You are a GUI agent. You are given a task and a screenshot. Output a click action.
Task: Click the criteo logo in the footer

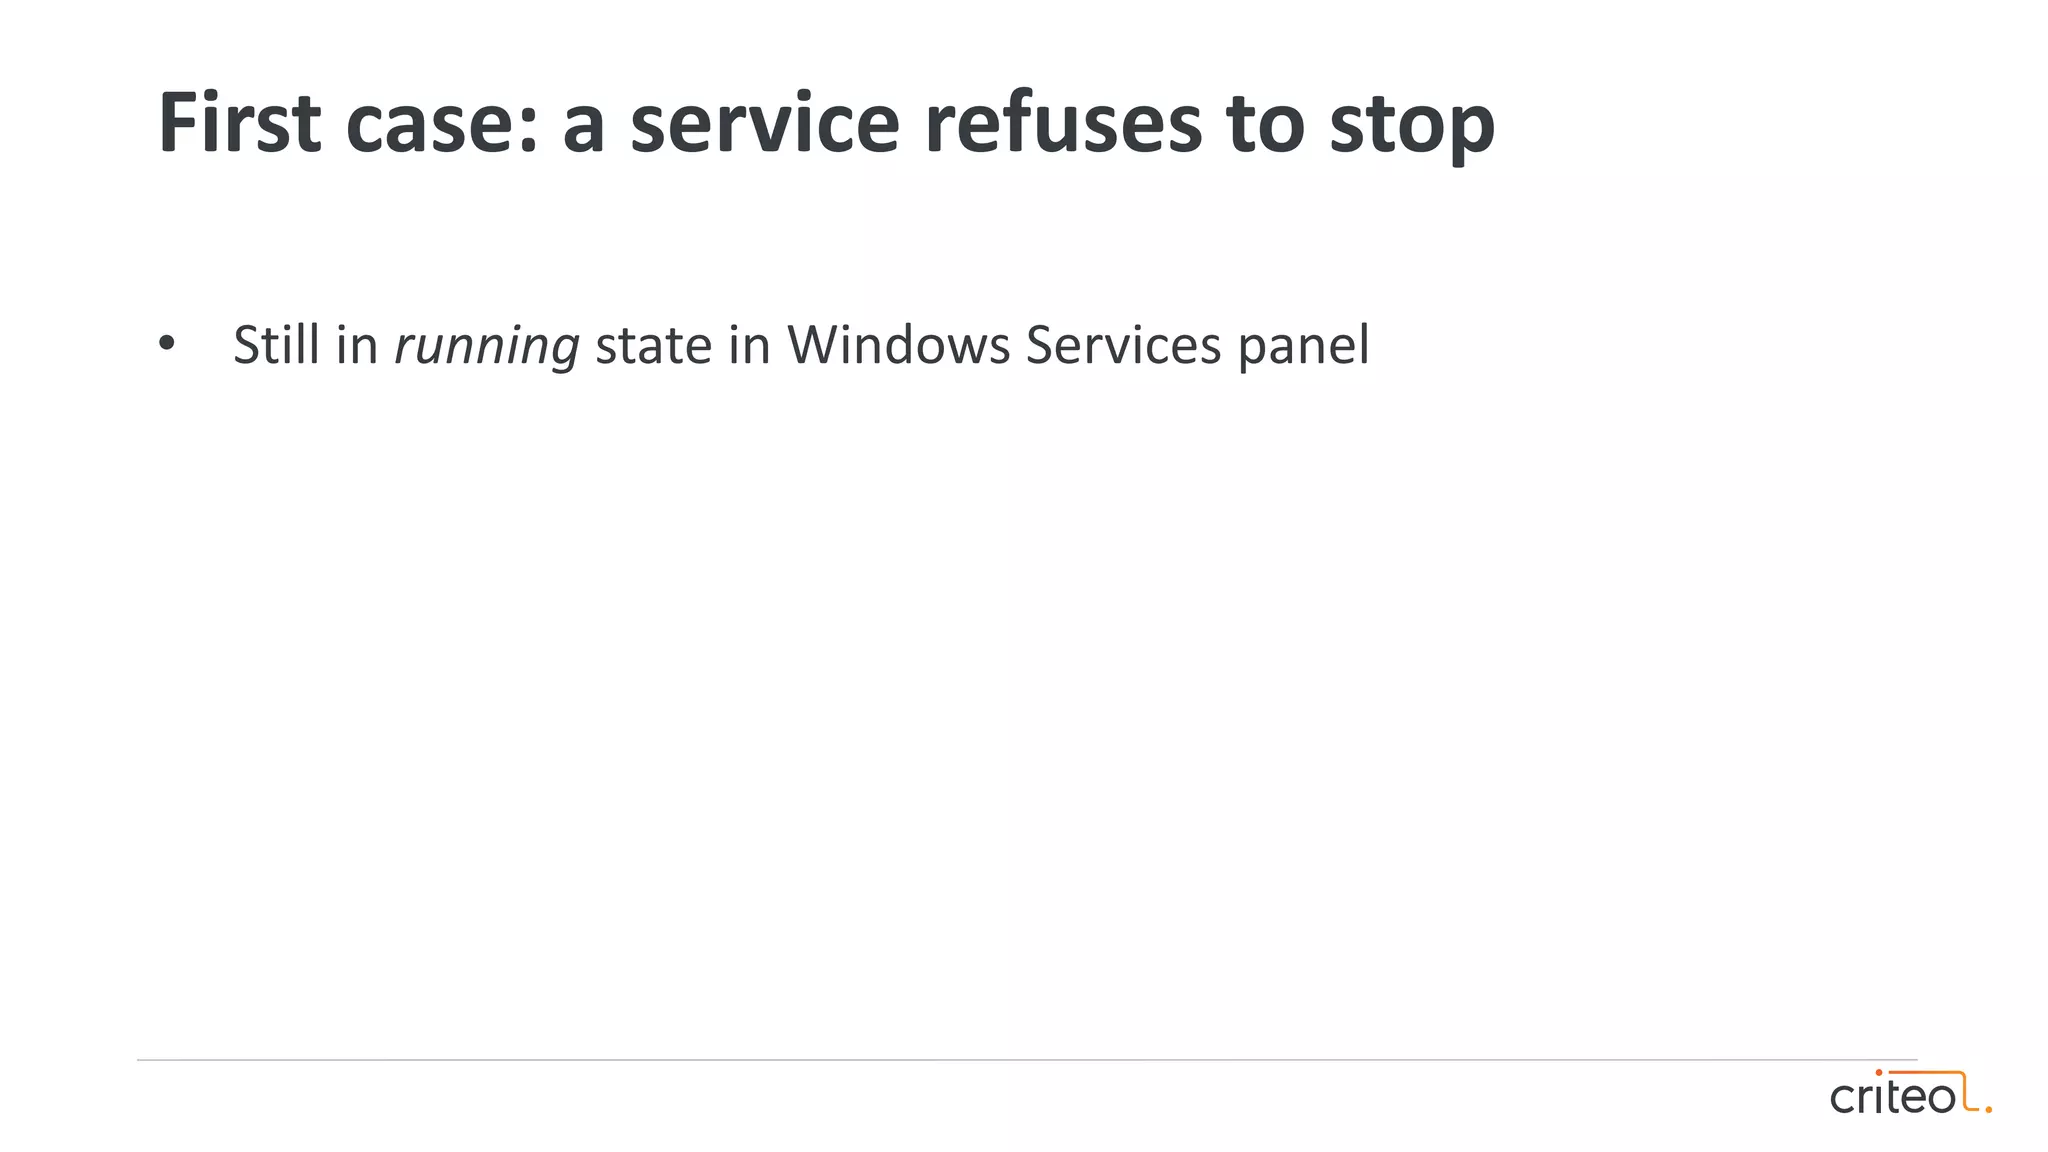click(1910, 1092)
